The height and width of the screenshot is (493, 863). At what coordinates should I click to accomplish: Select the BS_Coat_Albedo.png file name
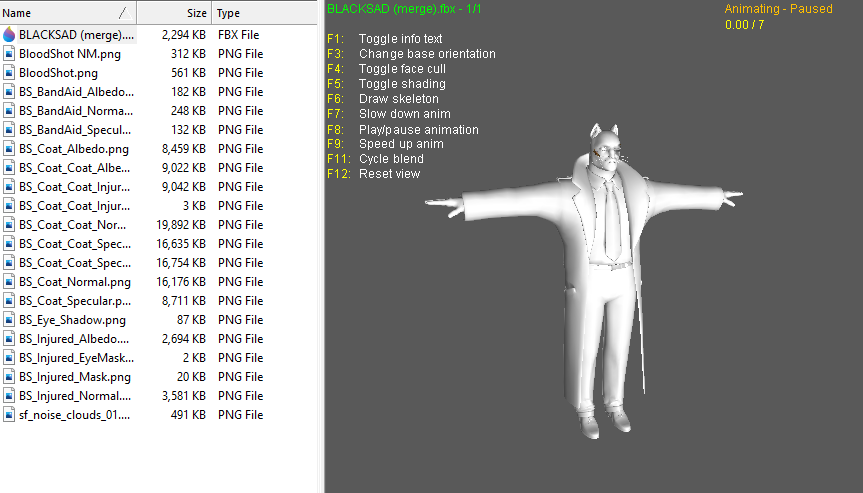pyautogui.click(x=74, y=149)
